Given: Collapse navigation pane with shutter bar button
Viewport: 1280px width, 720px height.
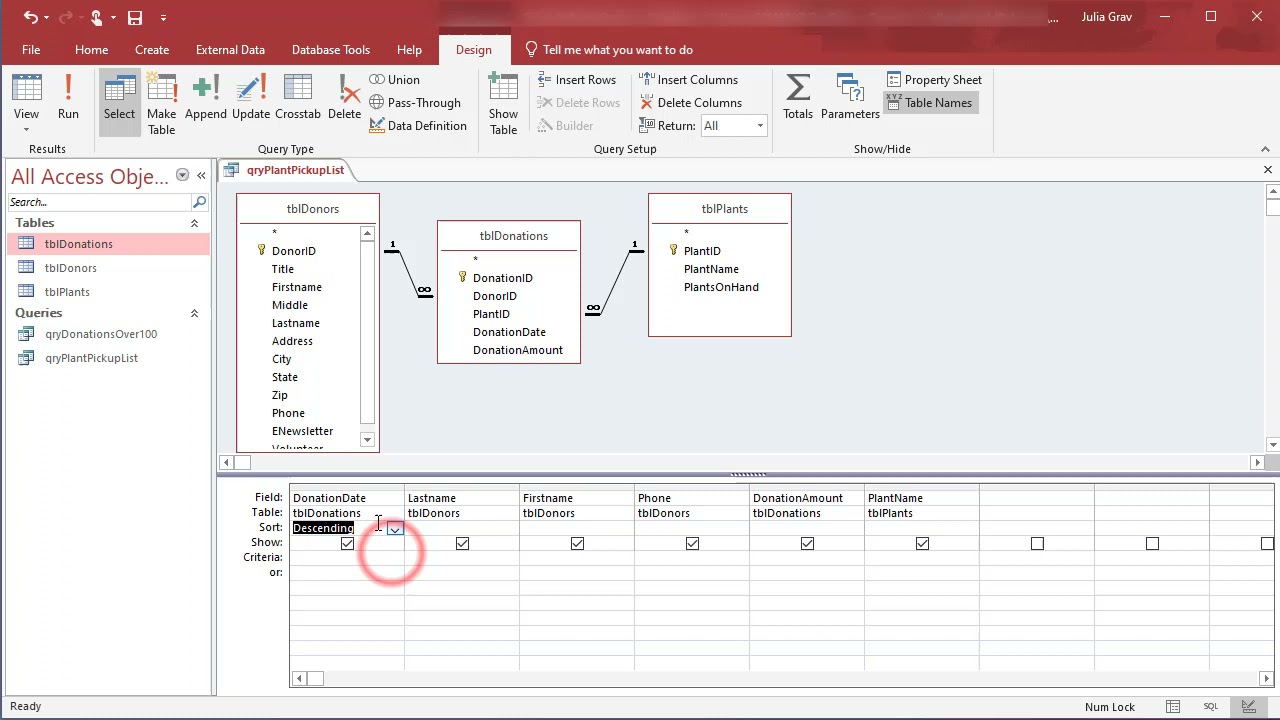Looking at the screenshot, I should point(201,175).
